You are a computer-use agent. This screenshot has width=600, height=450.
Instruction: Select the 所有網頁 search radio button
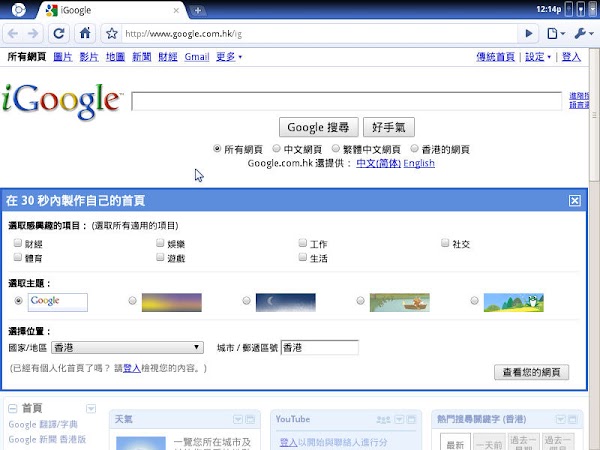click(x=217, y=148)
